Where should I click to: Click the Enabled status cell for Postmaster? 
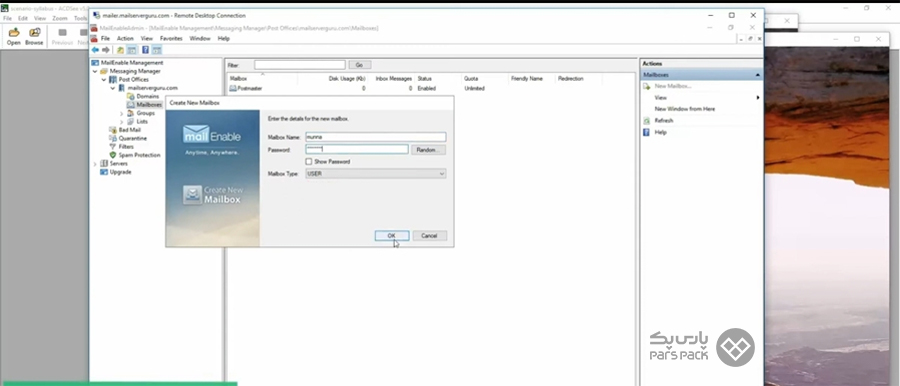tap(426, 88)
